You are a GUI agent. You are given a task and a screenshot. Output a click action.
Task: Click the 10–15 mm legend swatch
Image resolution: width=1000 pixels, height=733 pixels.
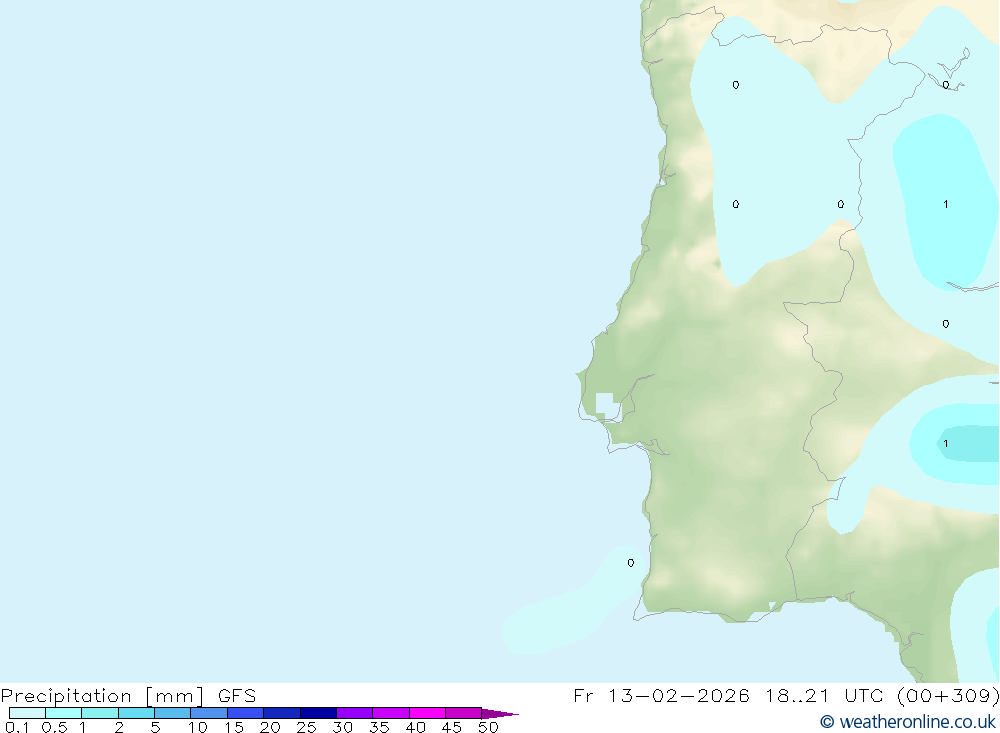(x=209, y=713)
